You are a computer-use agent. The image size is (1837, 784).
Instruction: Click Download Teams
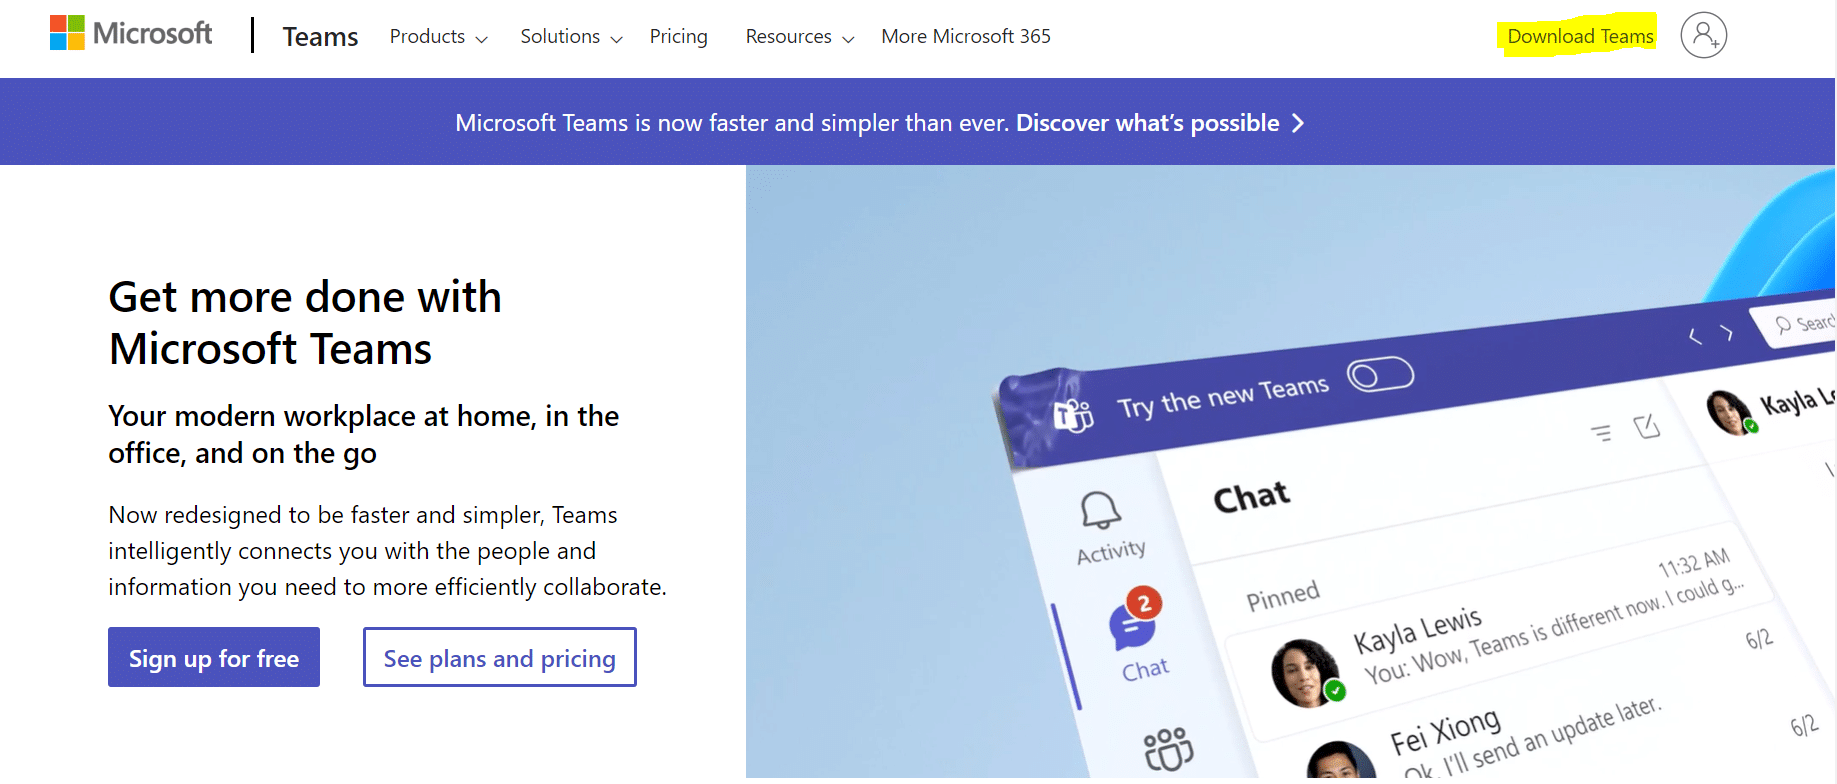coord(1580,37)
